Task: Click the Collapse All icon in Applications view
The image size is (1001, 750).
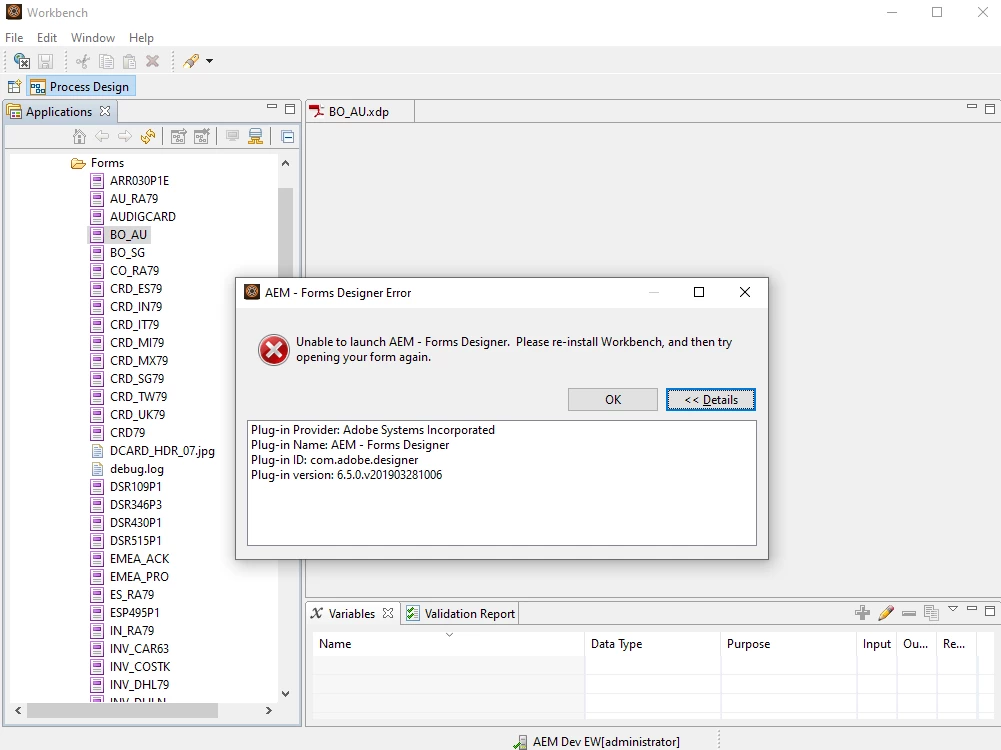Action: [287, 137]
